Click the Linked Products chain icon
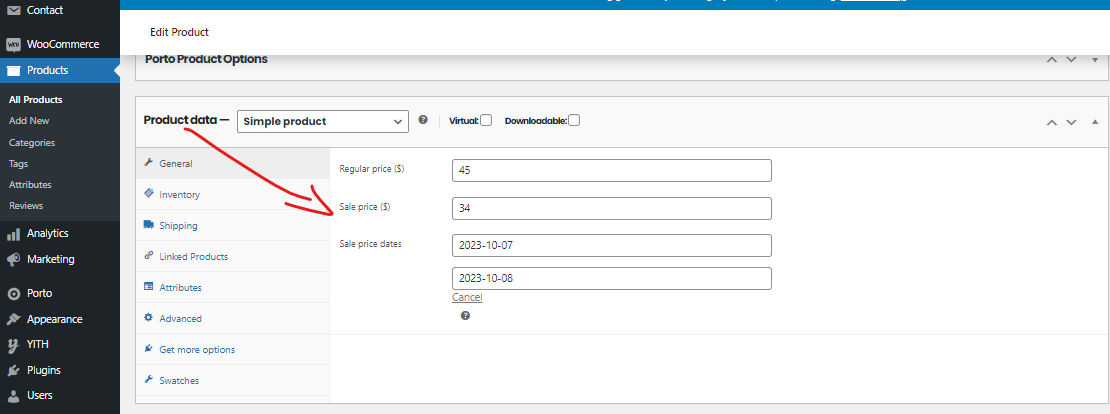Screen dimensions: 1110x414 149,255
